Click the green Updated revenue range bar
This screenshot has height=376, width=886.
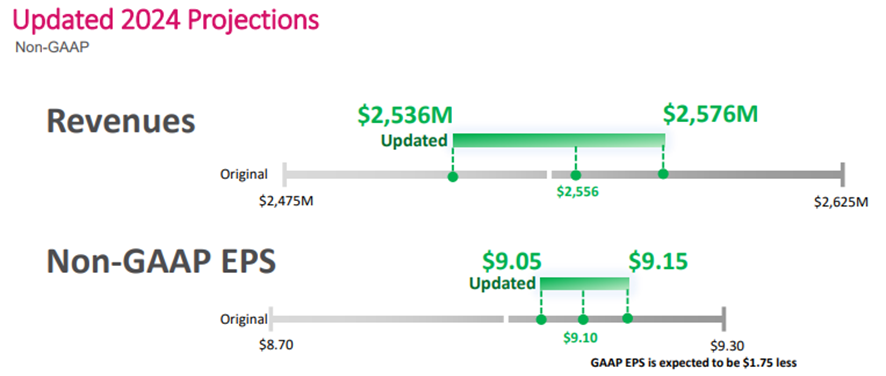[559, 140]
